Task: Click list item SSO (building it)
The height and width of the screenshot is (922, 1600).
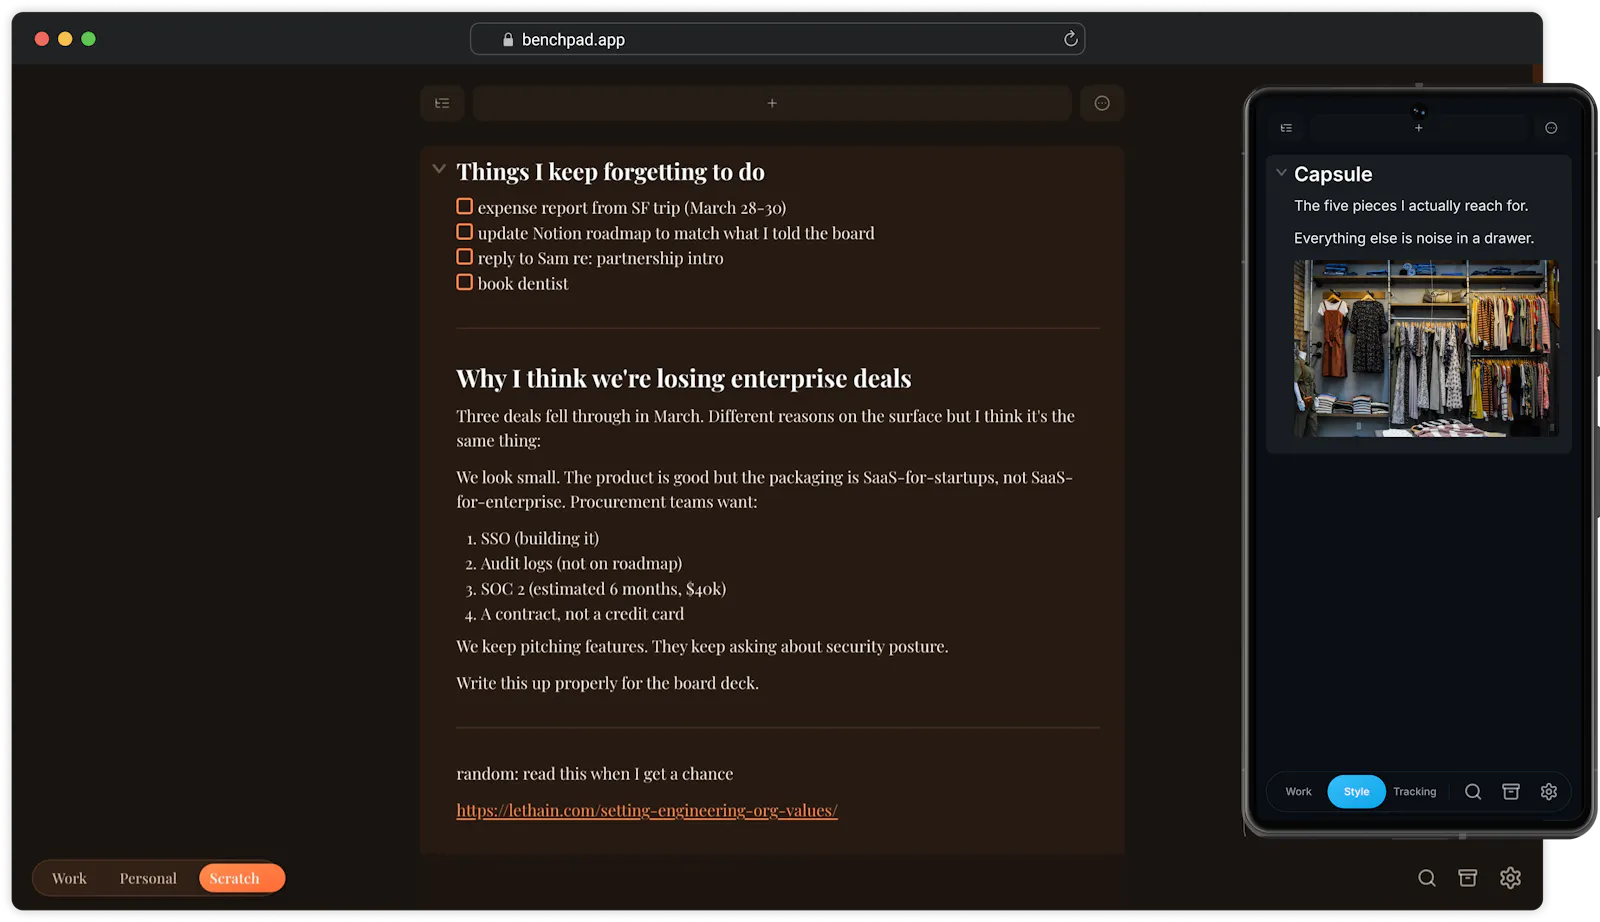Action: pos(540,538)
